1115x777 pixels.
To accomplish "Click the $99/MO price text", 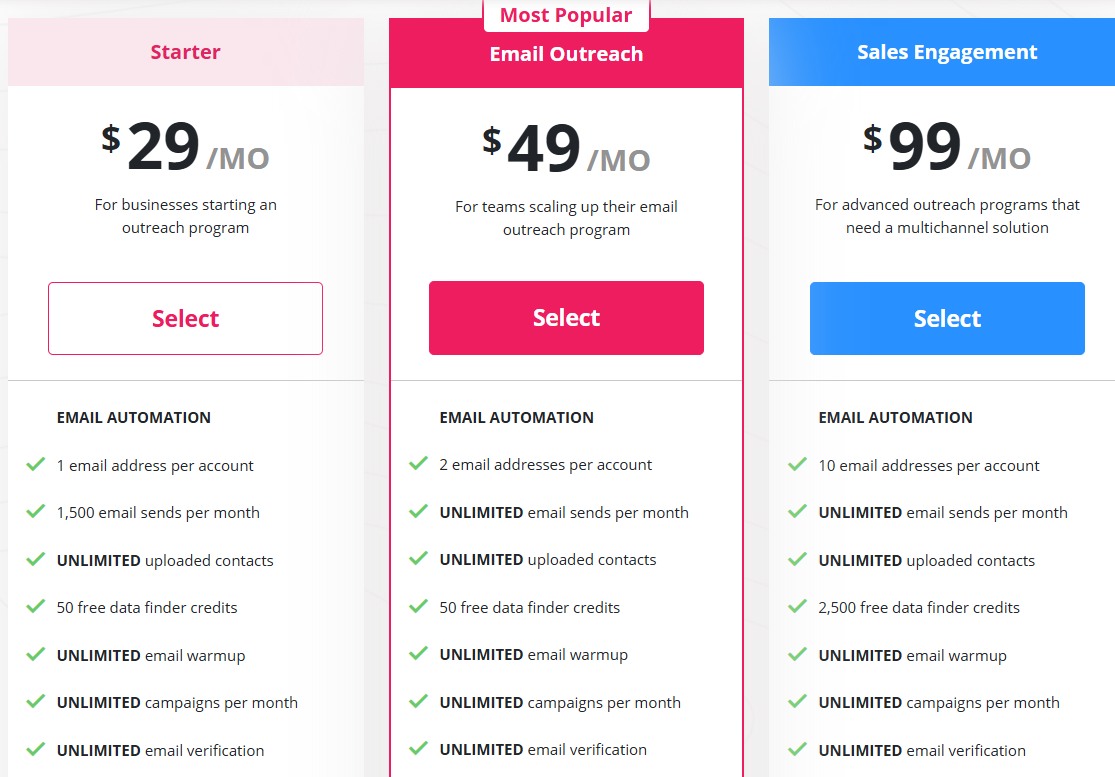I will (x=947, y=148).
